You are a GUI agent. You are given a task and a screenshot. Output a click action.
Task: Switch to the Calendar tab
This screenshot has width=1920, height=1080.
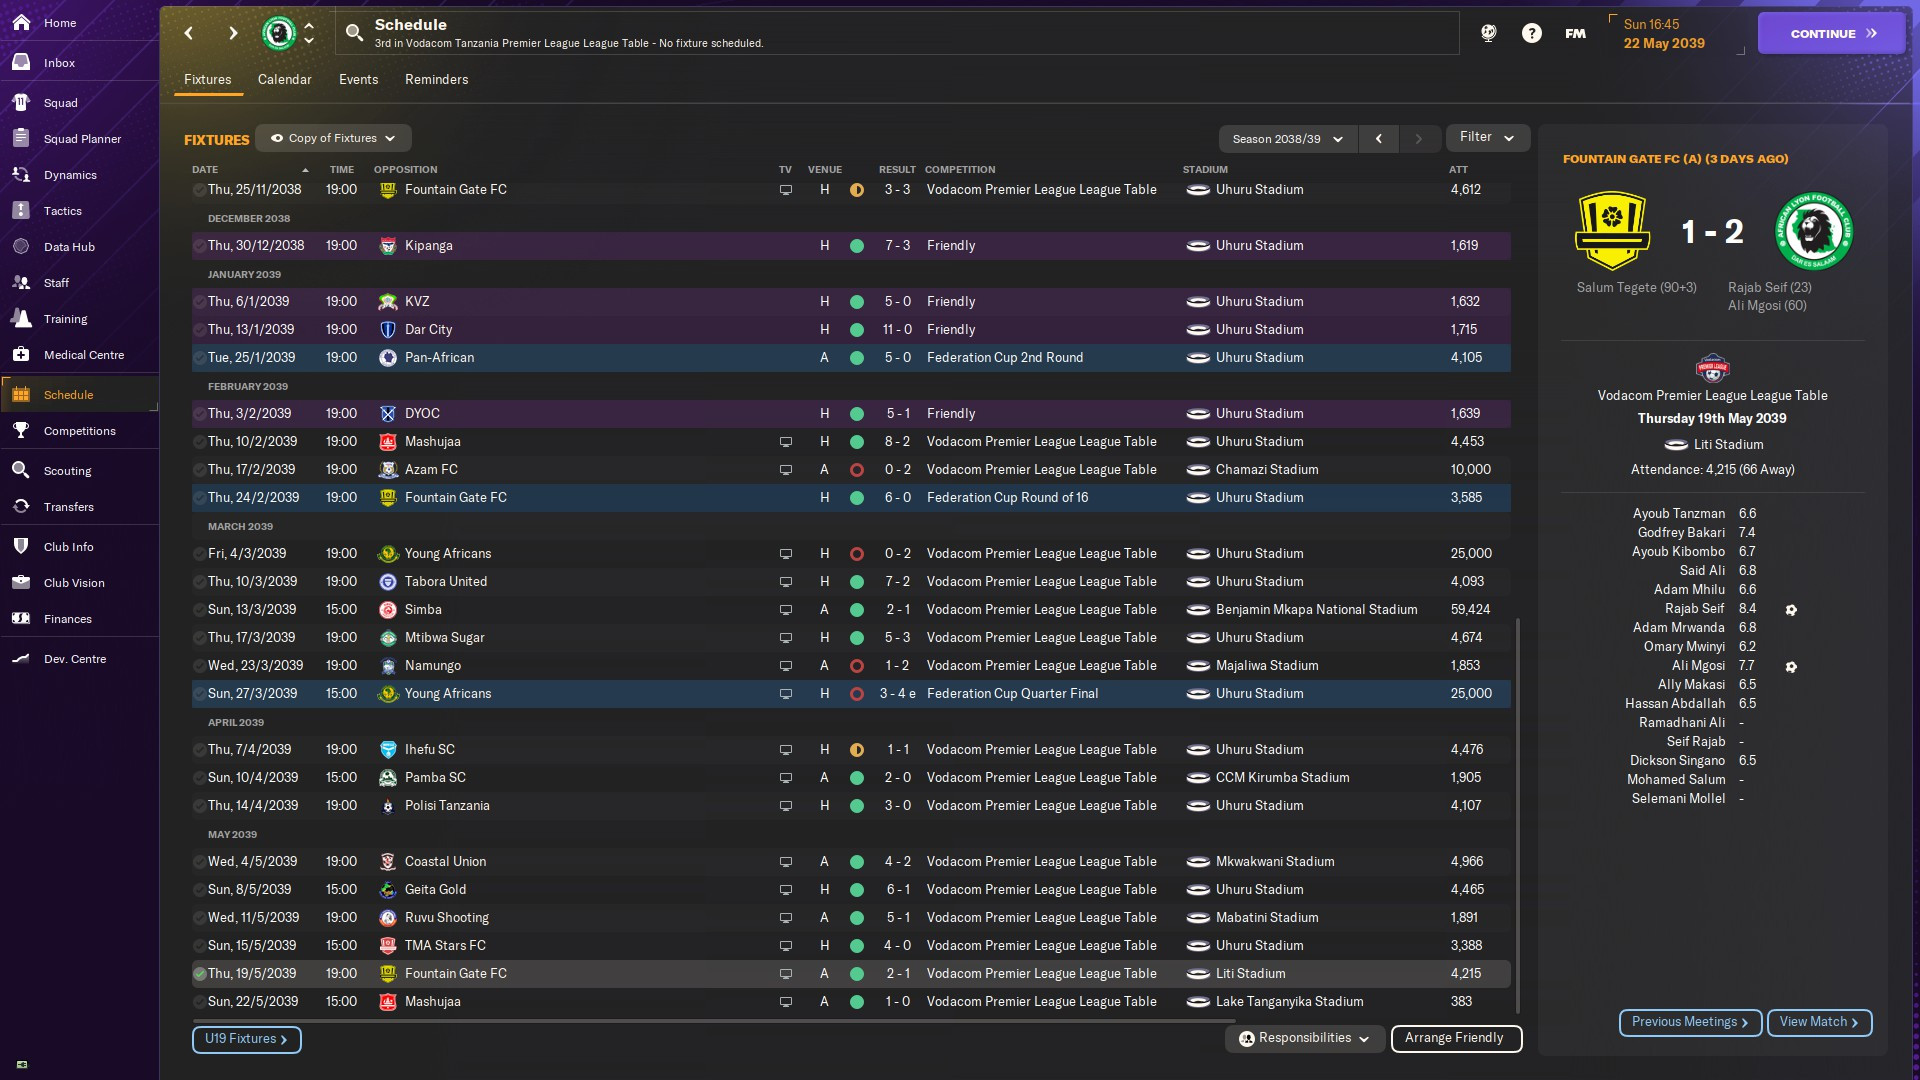284,80
